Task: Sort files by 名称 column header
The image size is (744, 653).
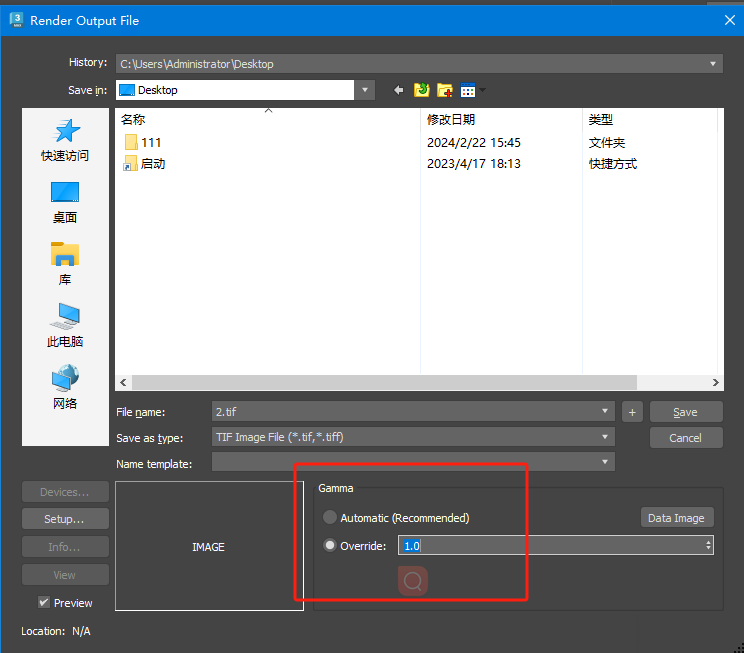Action: (x=133, y=119)
